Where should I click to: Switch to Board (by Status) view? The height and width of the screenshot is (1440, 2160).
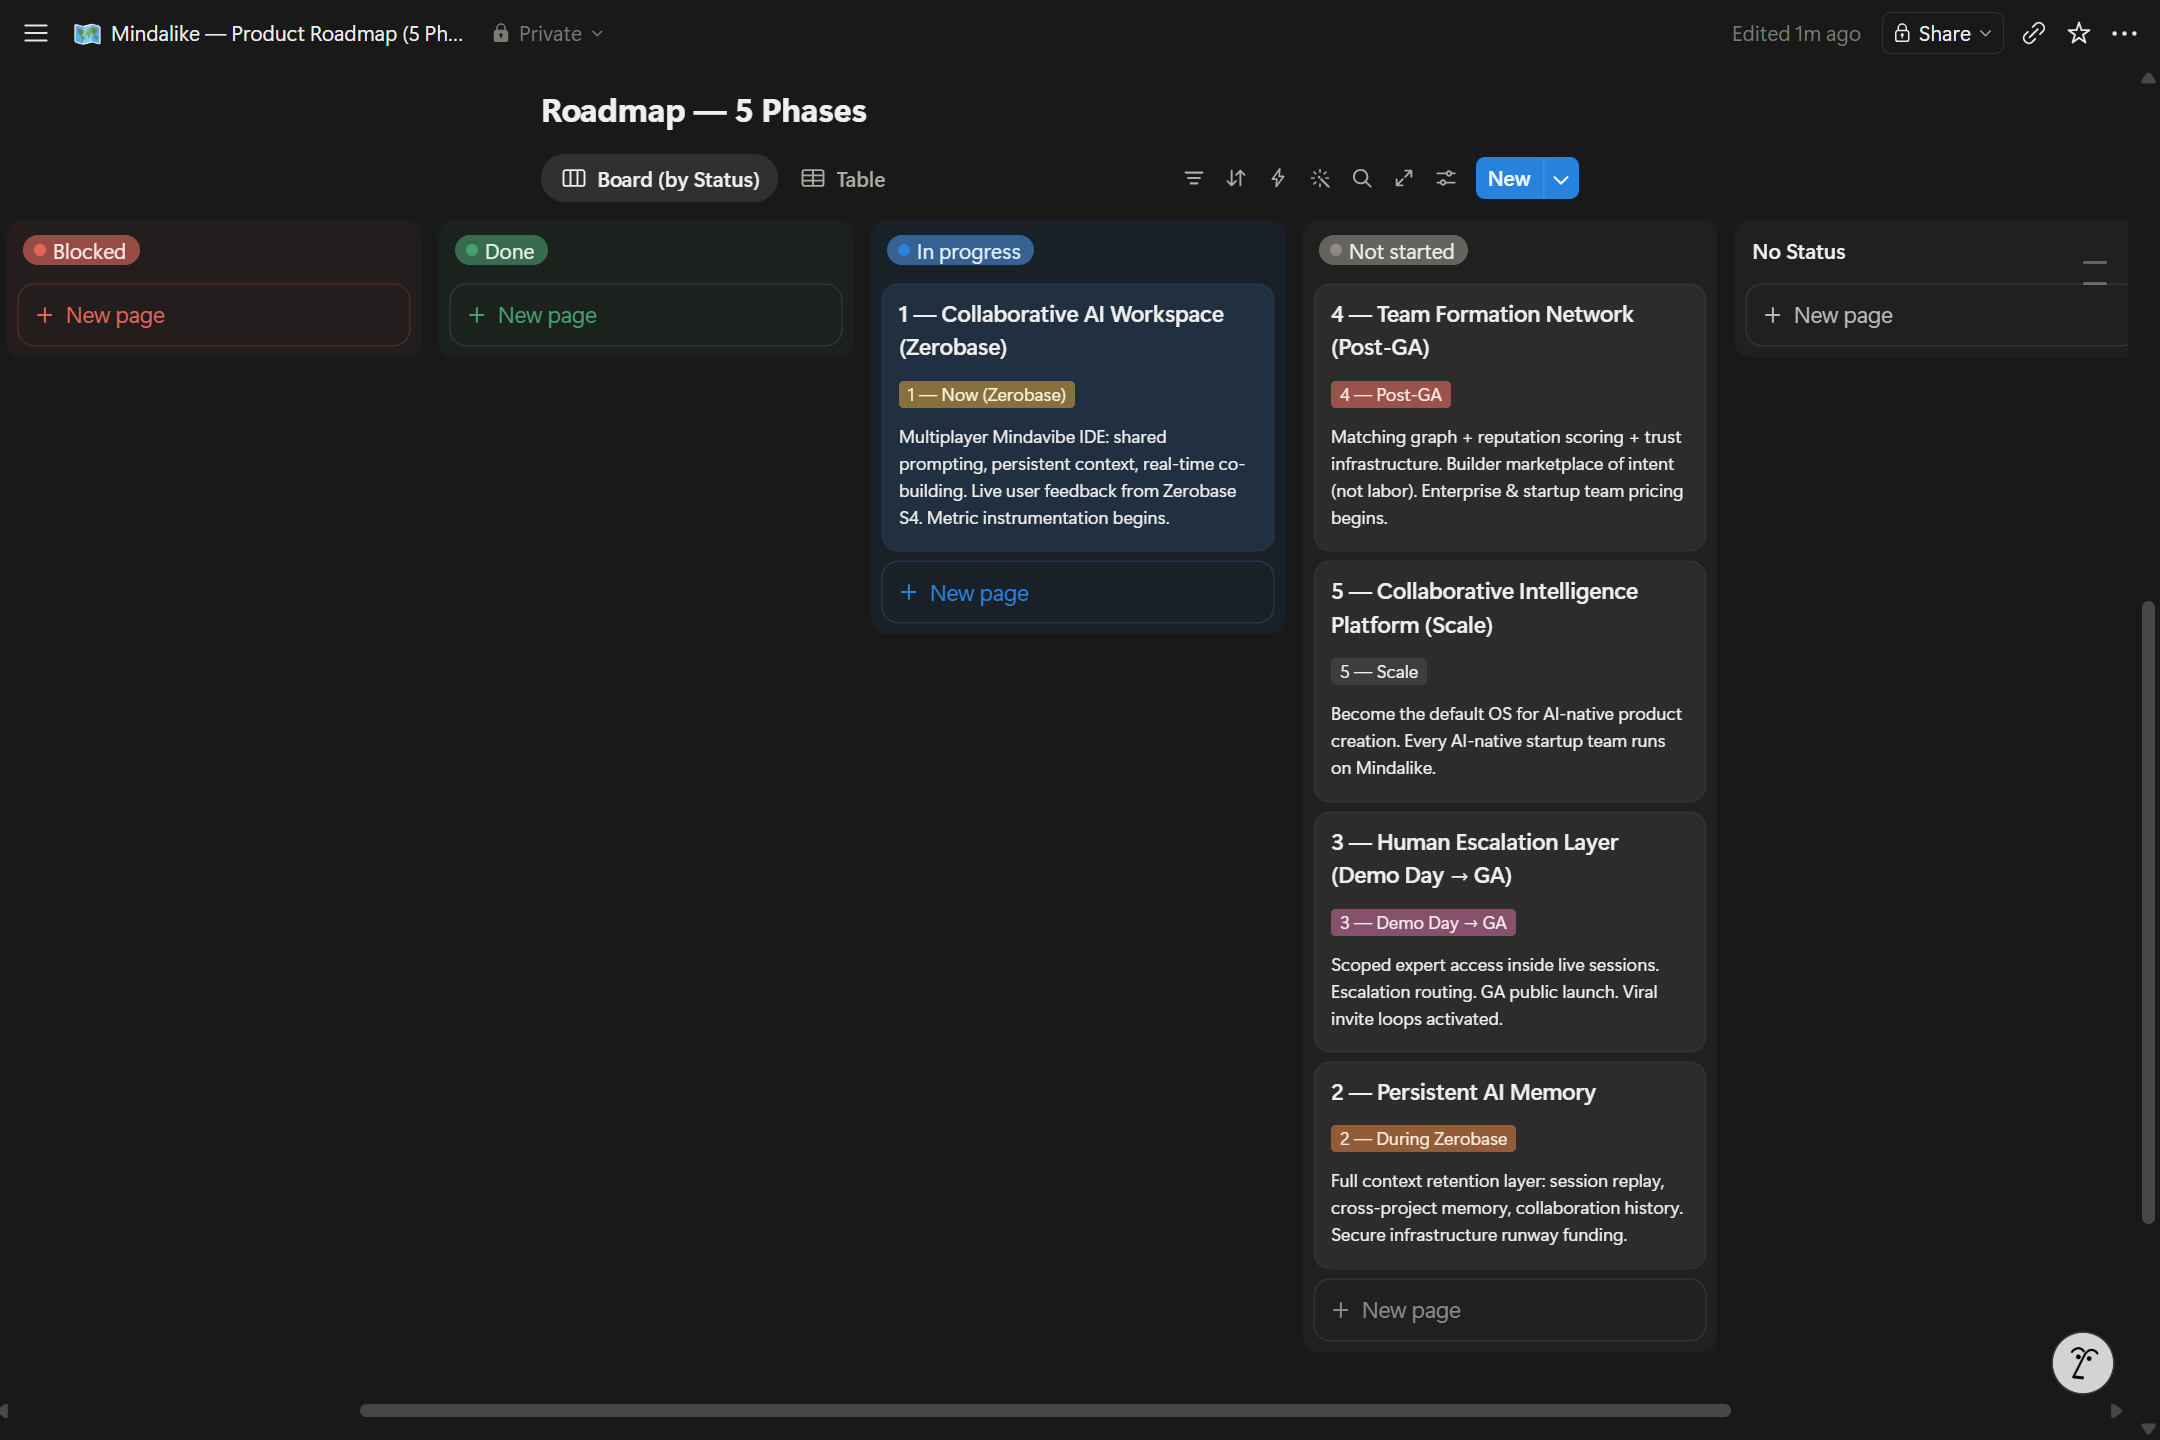[660, 178]
